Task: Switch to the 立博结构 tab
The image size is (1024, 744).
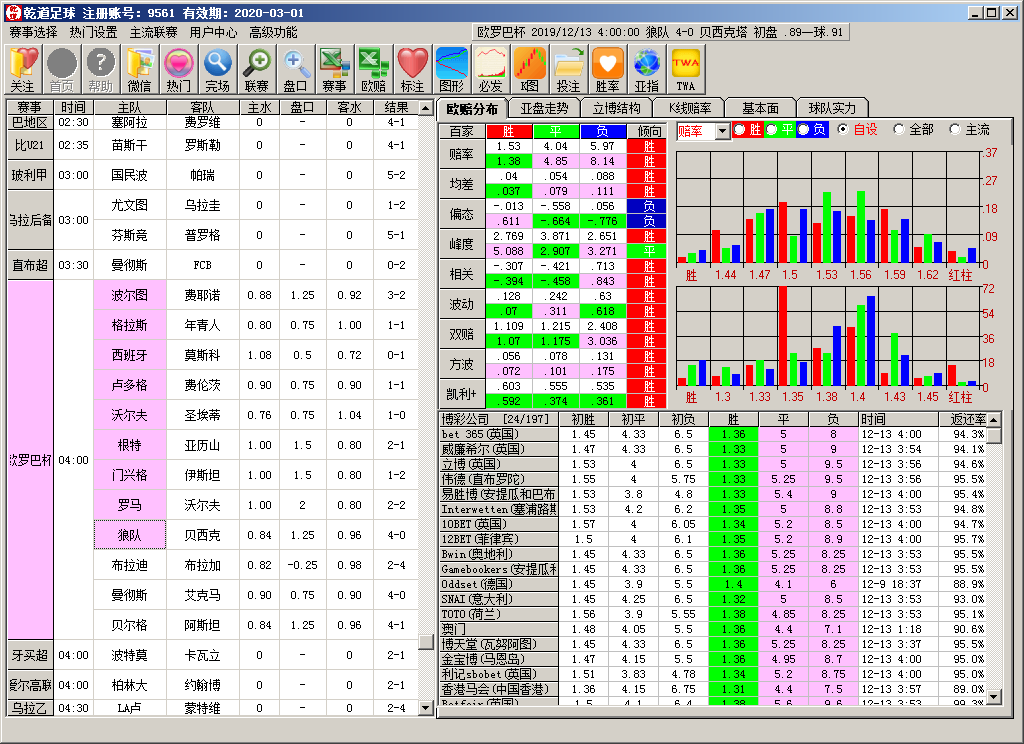Action: click(616, 108)
